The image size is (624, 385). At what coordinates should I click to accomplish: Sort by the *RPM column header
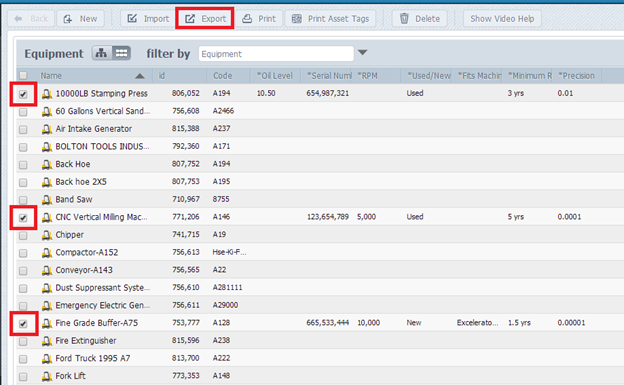point(377,76)
